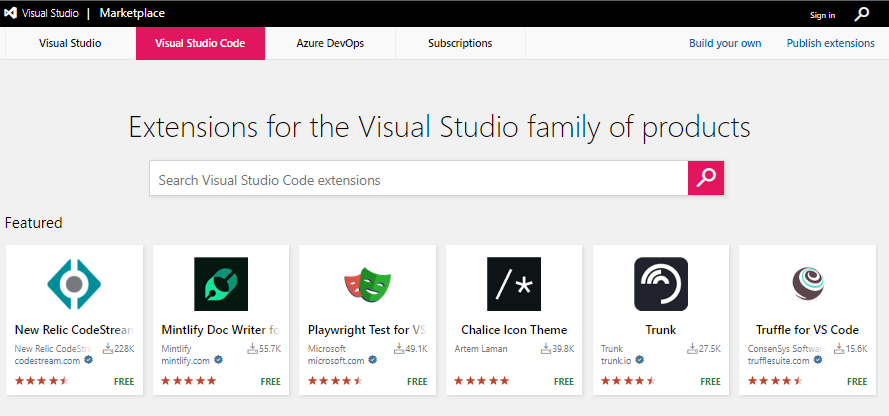Viewport: 889px width, 416px height.
Task: Open the Truffle for VS Code logo
Action: [x=807, y=284]
